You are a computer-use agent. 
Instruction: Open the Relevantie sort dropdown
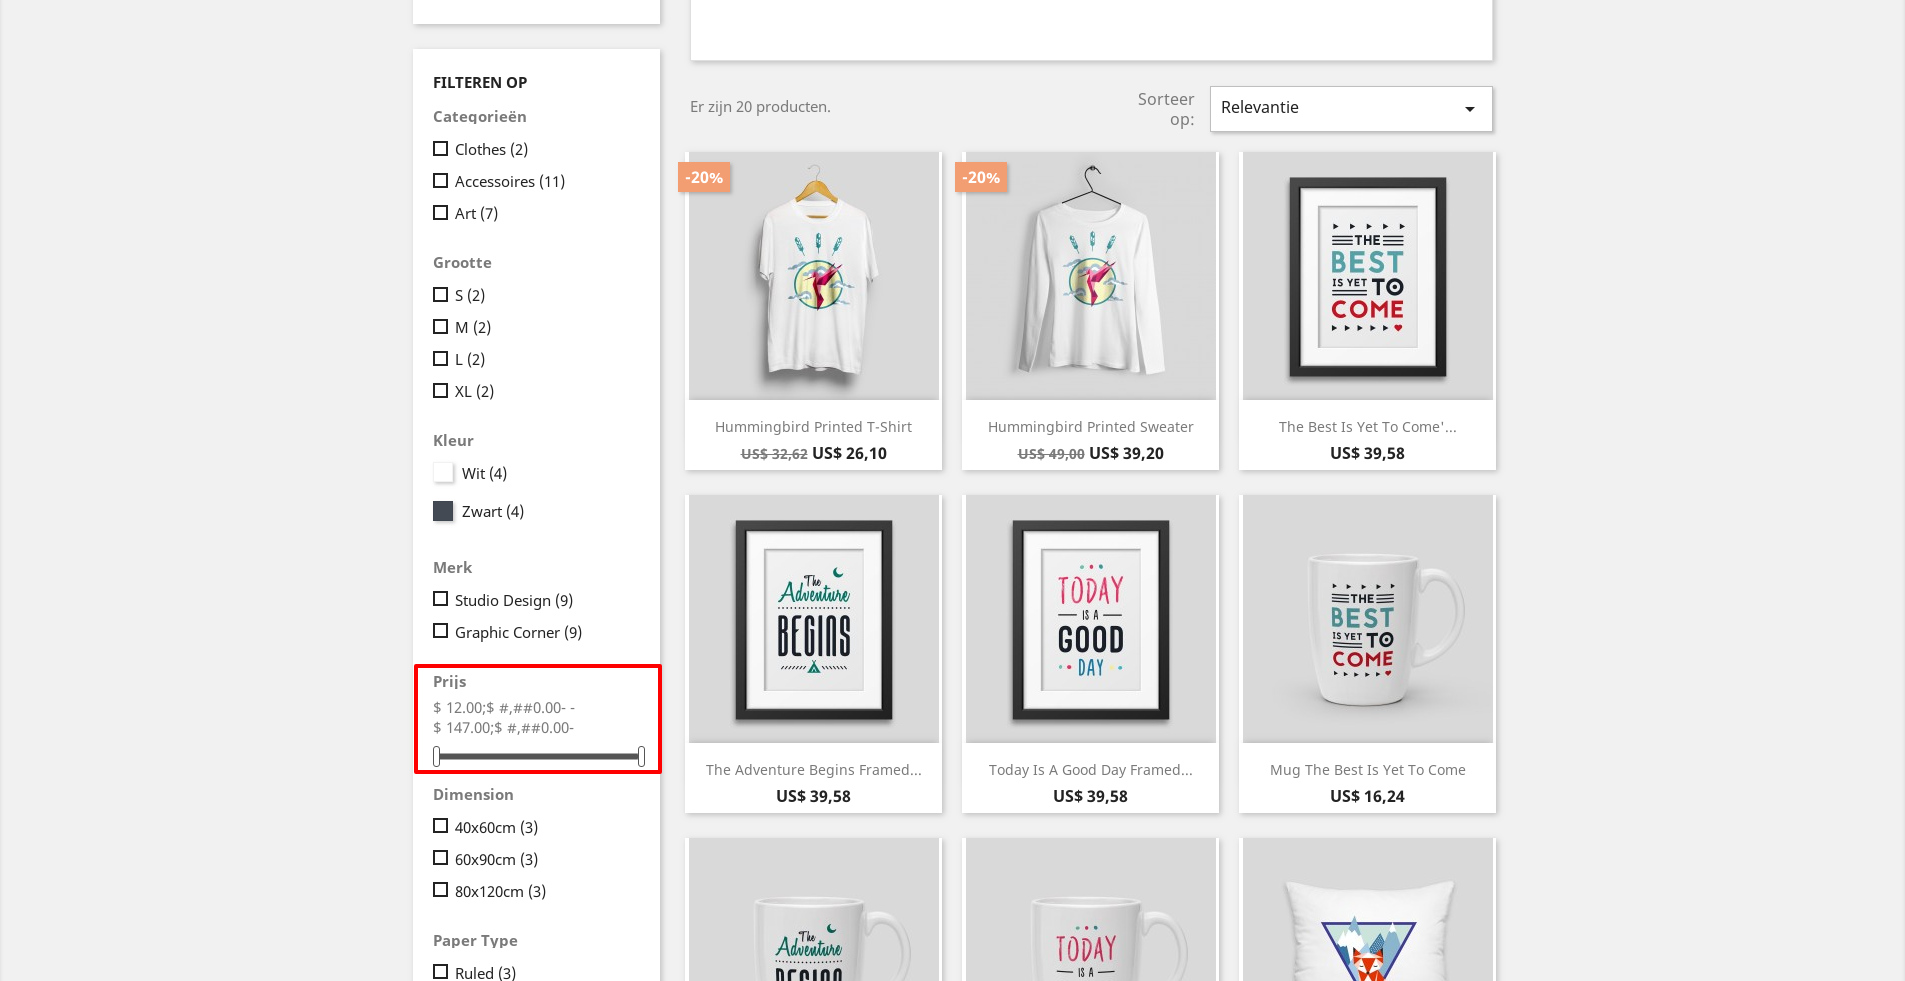(x=1351, y=109)
